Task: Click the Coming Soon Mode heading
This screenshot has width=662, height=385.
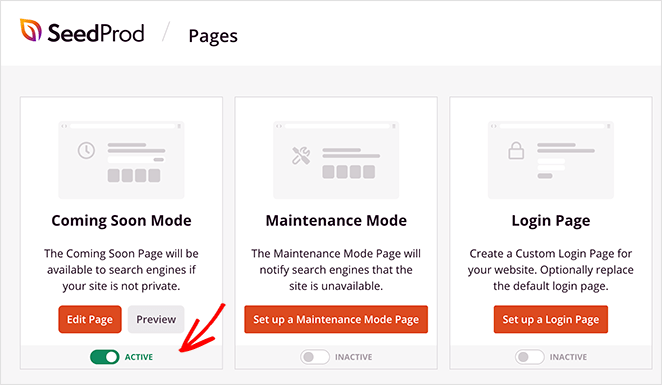Action: [122, 221]
